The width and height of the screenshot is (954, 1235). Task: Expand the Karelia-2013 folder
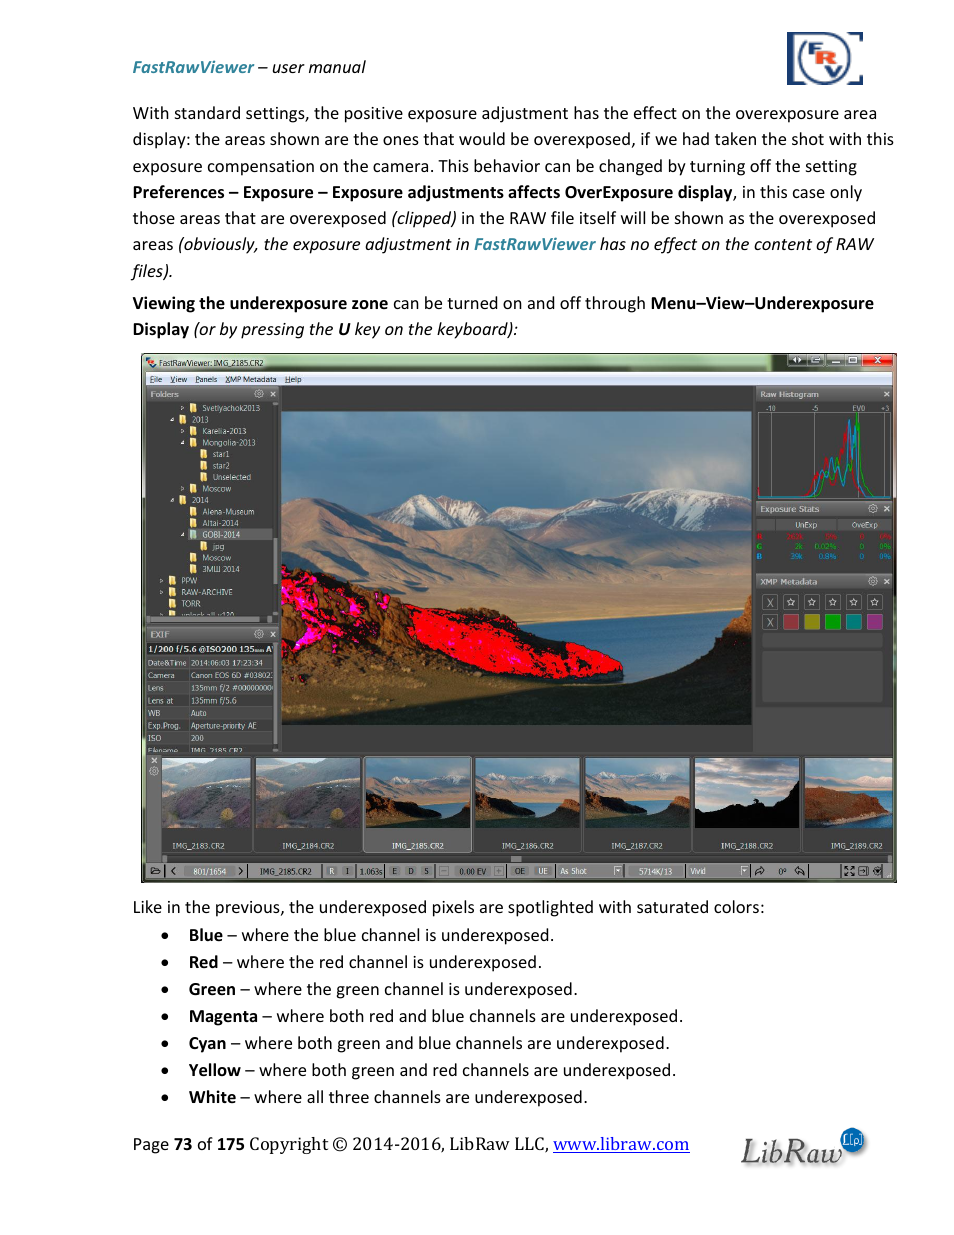coord(182,431)
